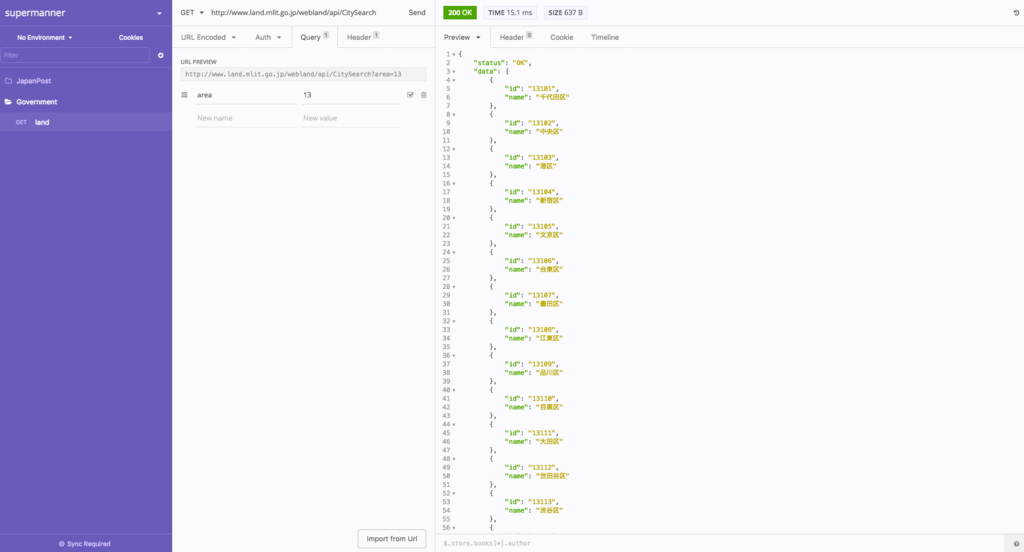Click the TIME 15.1 ms tag
The width and height of the screenshot is (1024, 552).
click(x=510, y=12)
